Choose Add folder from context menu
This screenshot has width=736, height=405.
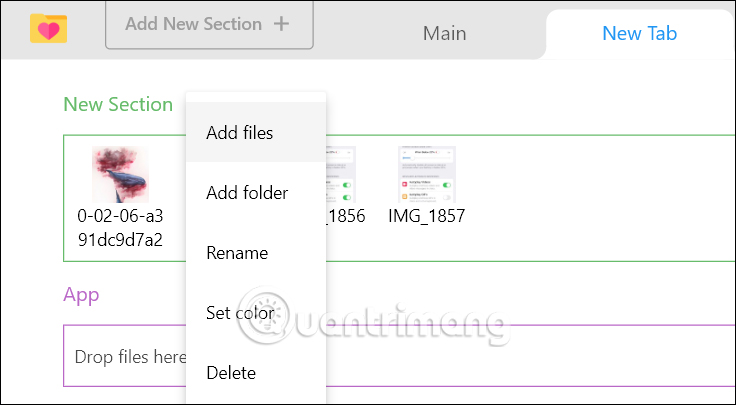click(x=247, y=193)
